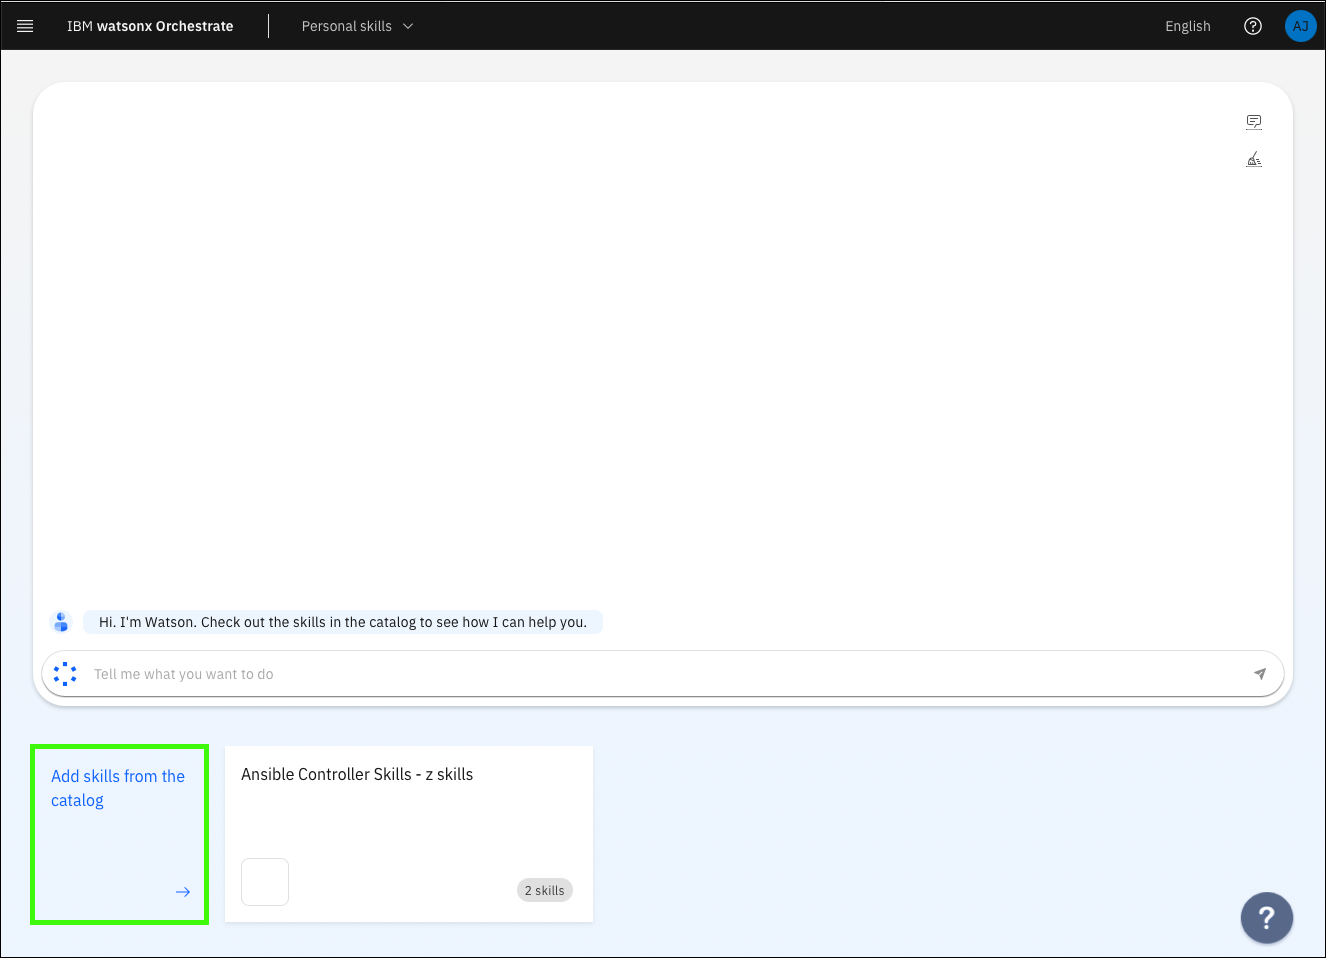Viewport: 1326px width, 958px height.
Task: Open the Ansible Controller Skills tile title
Action: point(357,774)
